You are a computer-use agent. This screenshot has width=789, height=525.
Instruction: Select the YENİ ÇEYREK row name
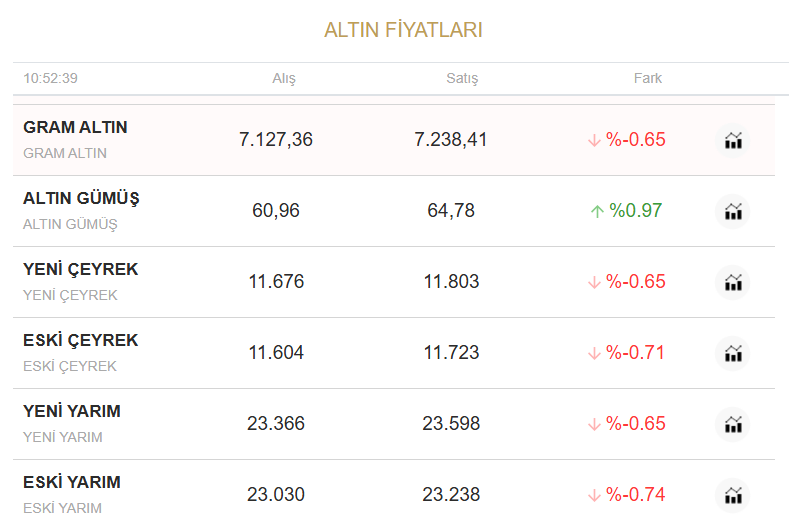point(80,270)
